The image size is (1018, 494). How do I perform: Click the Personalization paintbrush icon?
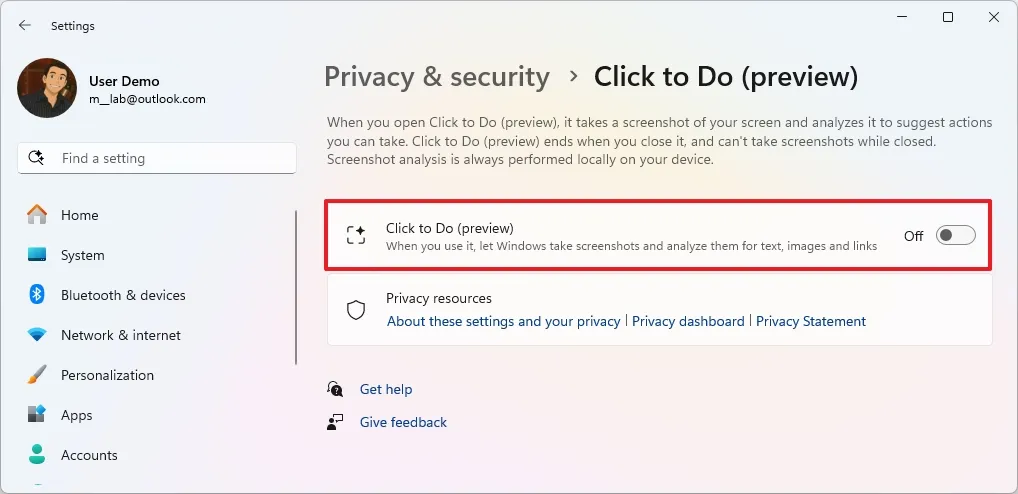(37, 375)
